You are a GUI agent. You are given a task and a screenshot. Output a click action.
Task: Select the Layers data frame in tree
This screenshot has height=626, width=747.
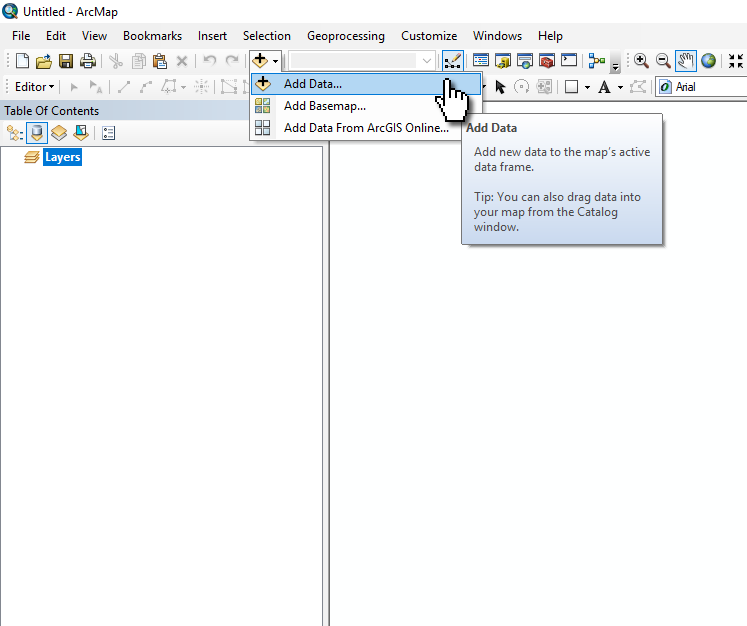coord(62,157)
